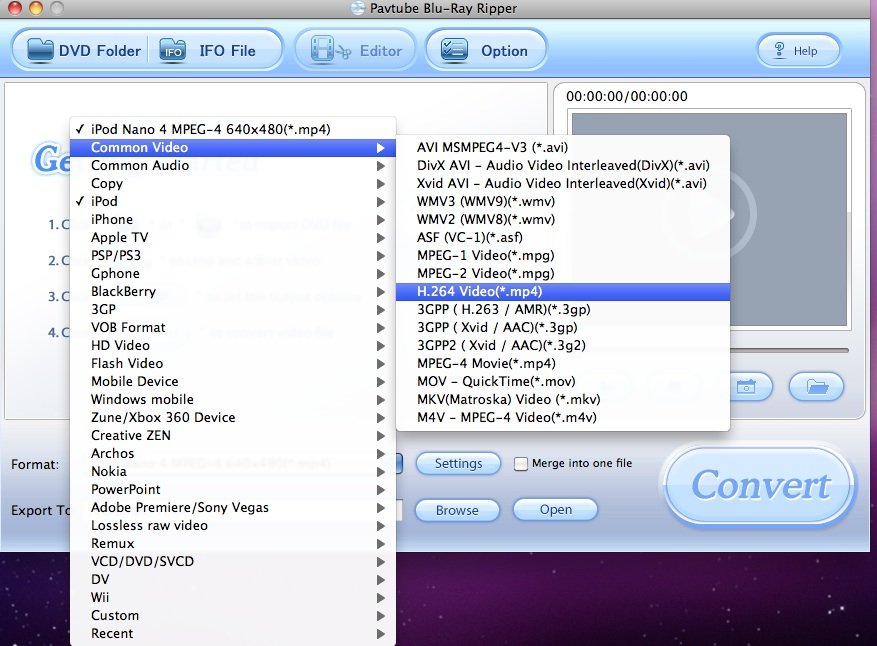The width and height of the screenshot is (877, 646).
Task: Open the VOB Format menu category
Action: point(233,328)
